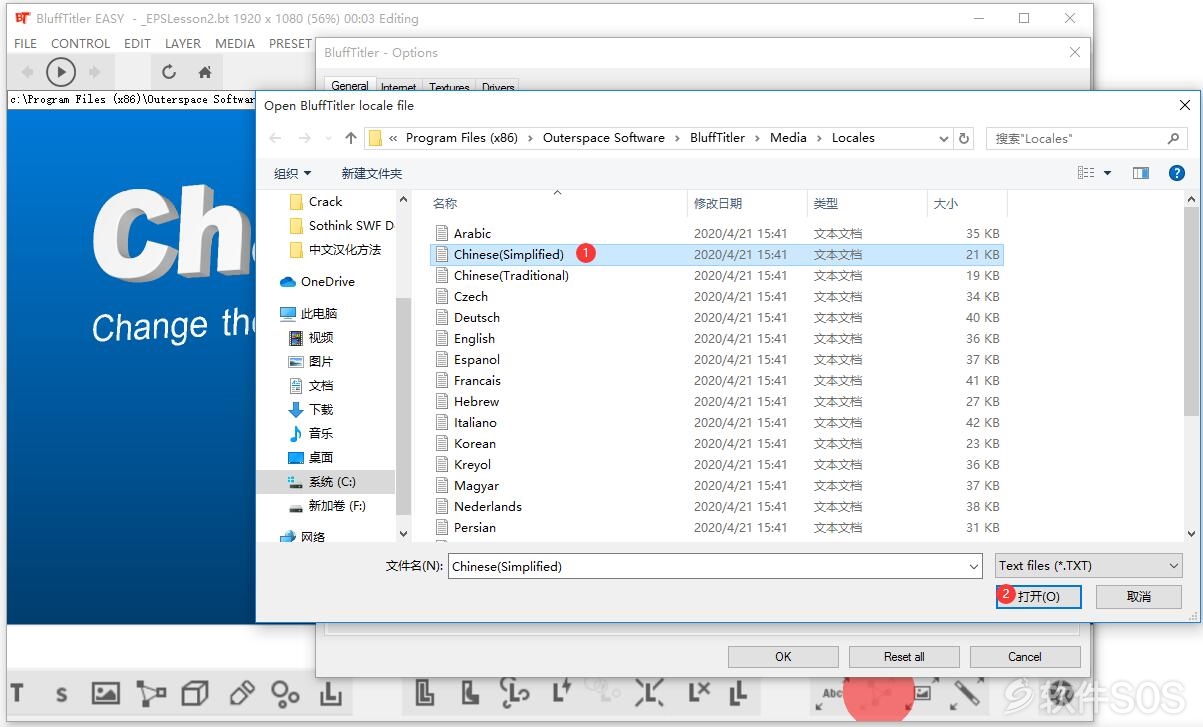
Task: Open the MEDIA menu in BluffTitler
Action: coord(235,43)
